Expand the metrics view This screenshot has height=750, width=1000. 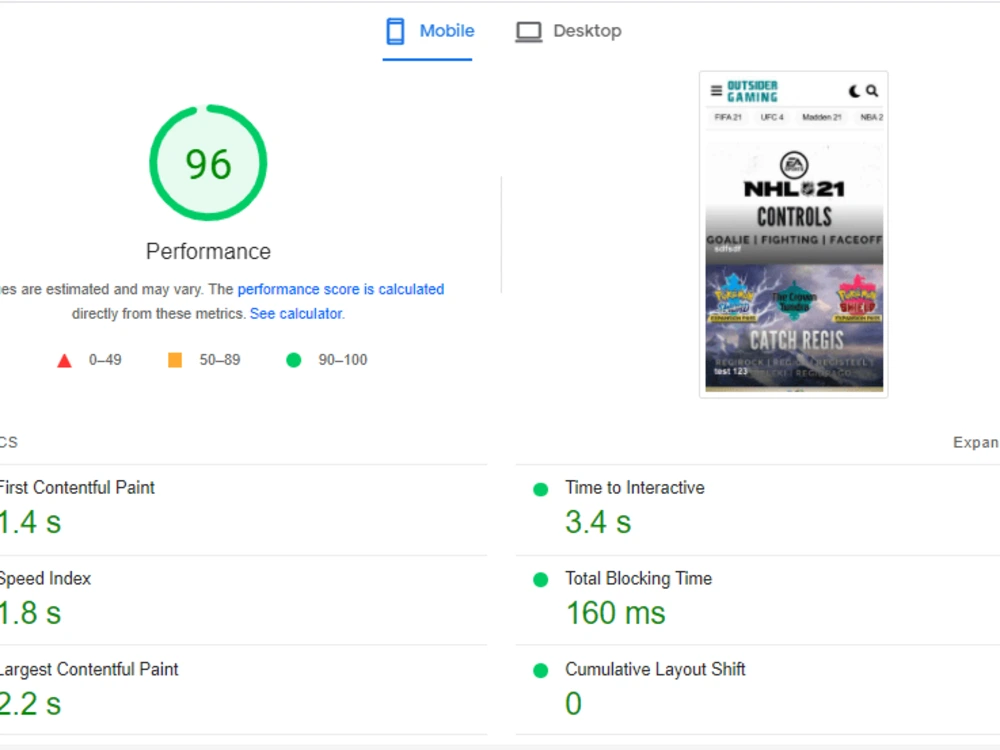pos(976,443)
